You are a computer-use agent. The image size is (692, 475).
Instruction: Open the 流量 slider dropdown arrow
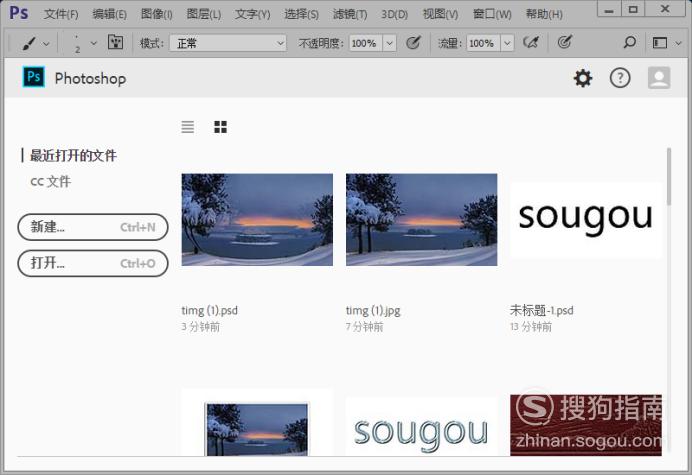coord(507,43)
